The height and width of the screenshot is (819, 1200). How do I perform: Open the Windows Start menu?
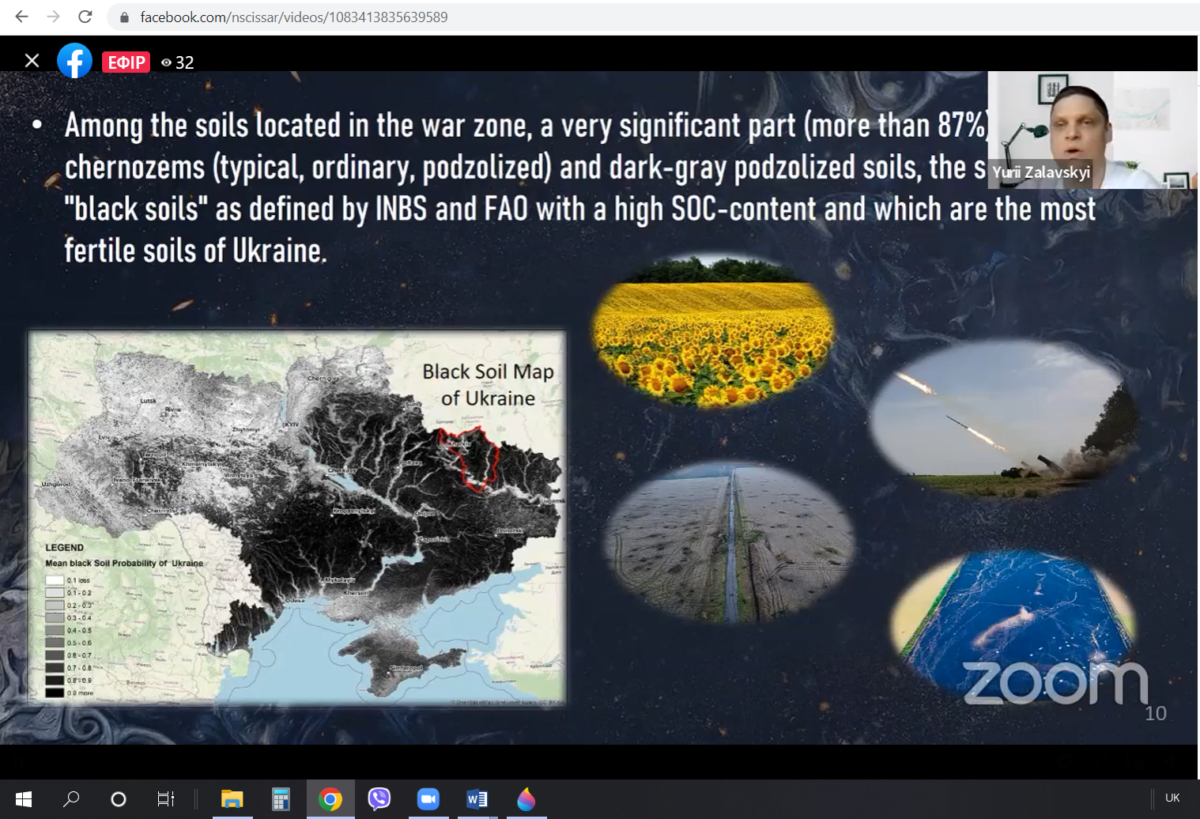(x=24, y=799)
